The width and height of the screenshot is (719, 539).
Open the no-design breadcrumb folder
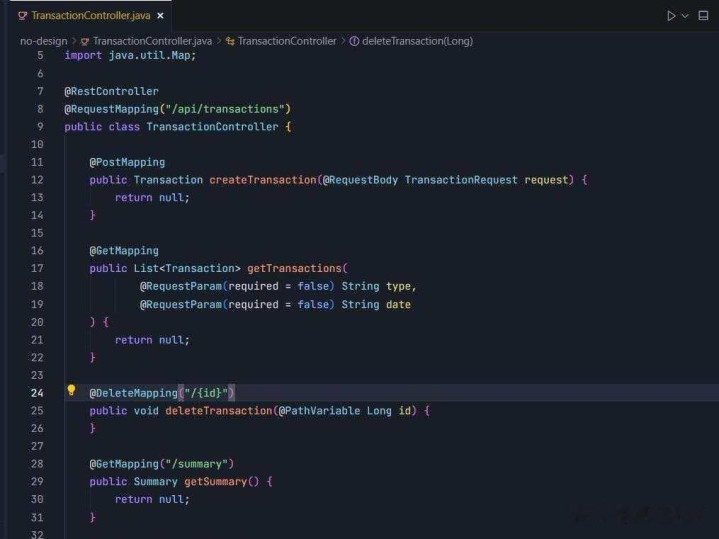click(x=44, y=41)
